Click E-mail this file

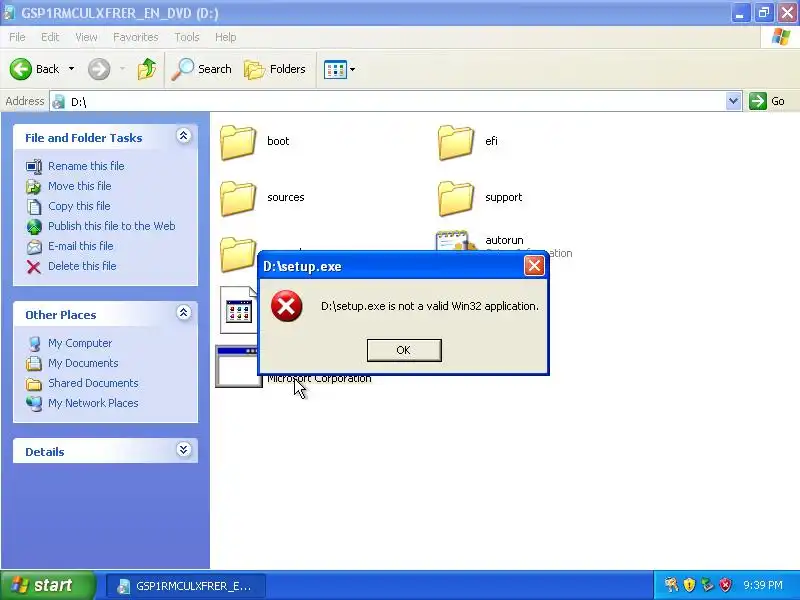[81, 245]
